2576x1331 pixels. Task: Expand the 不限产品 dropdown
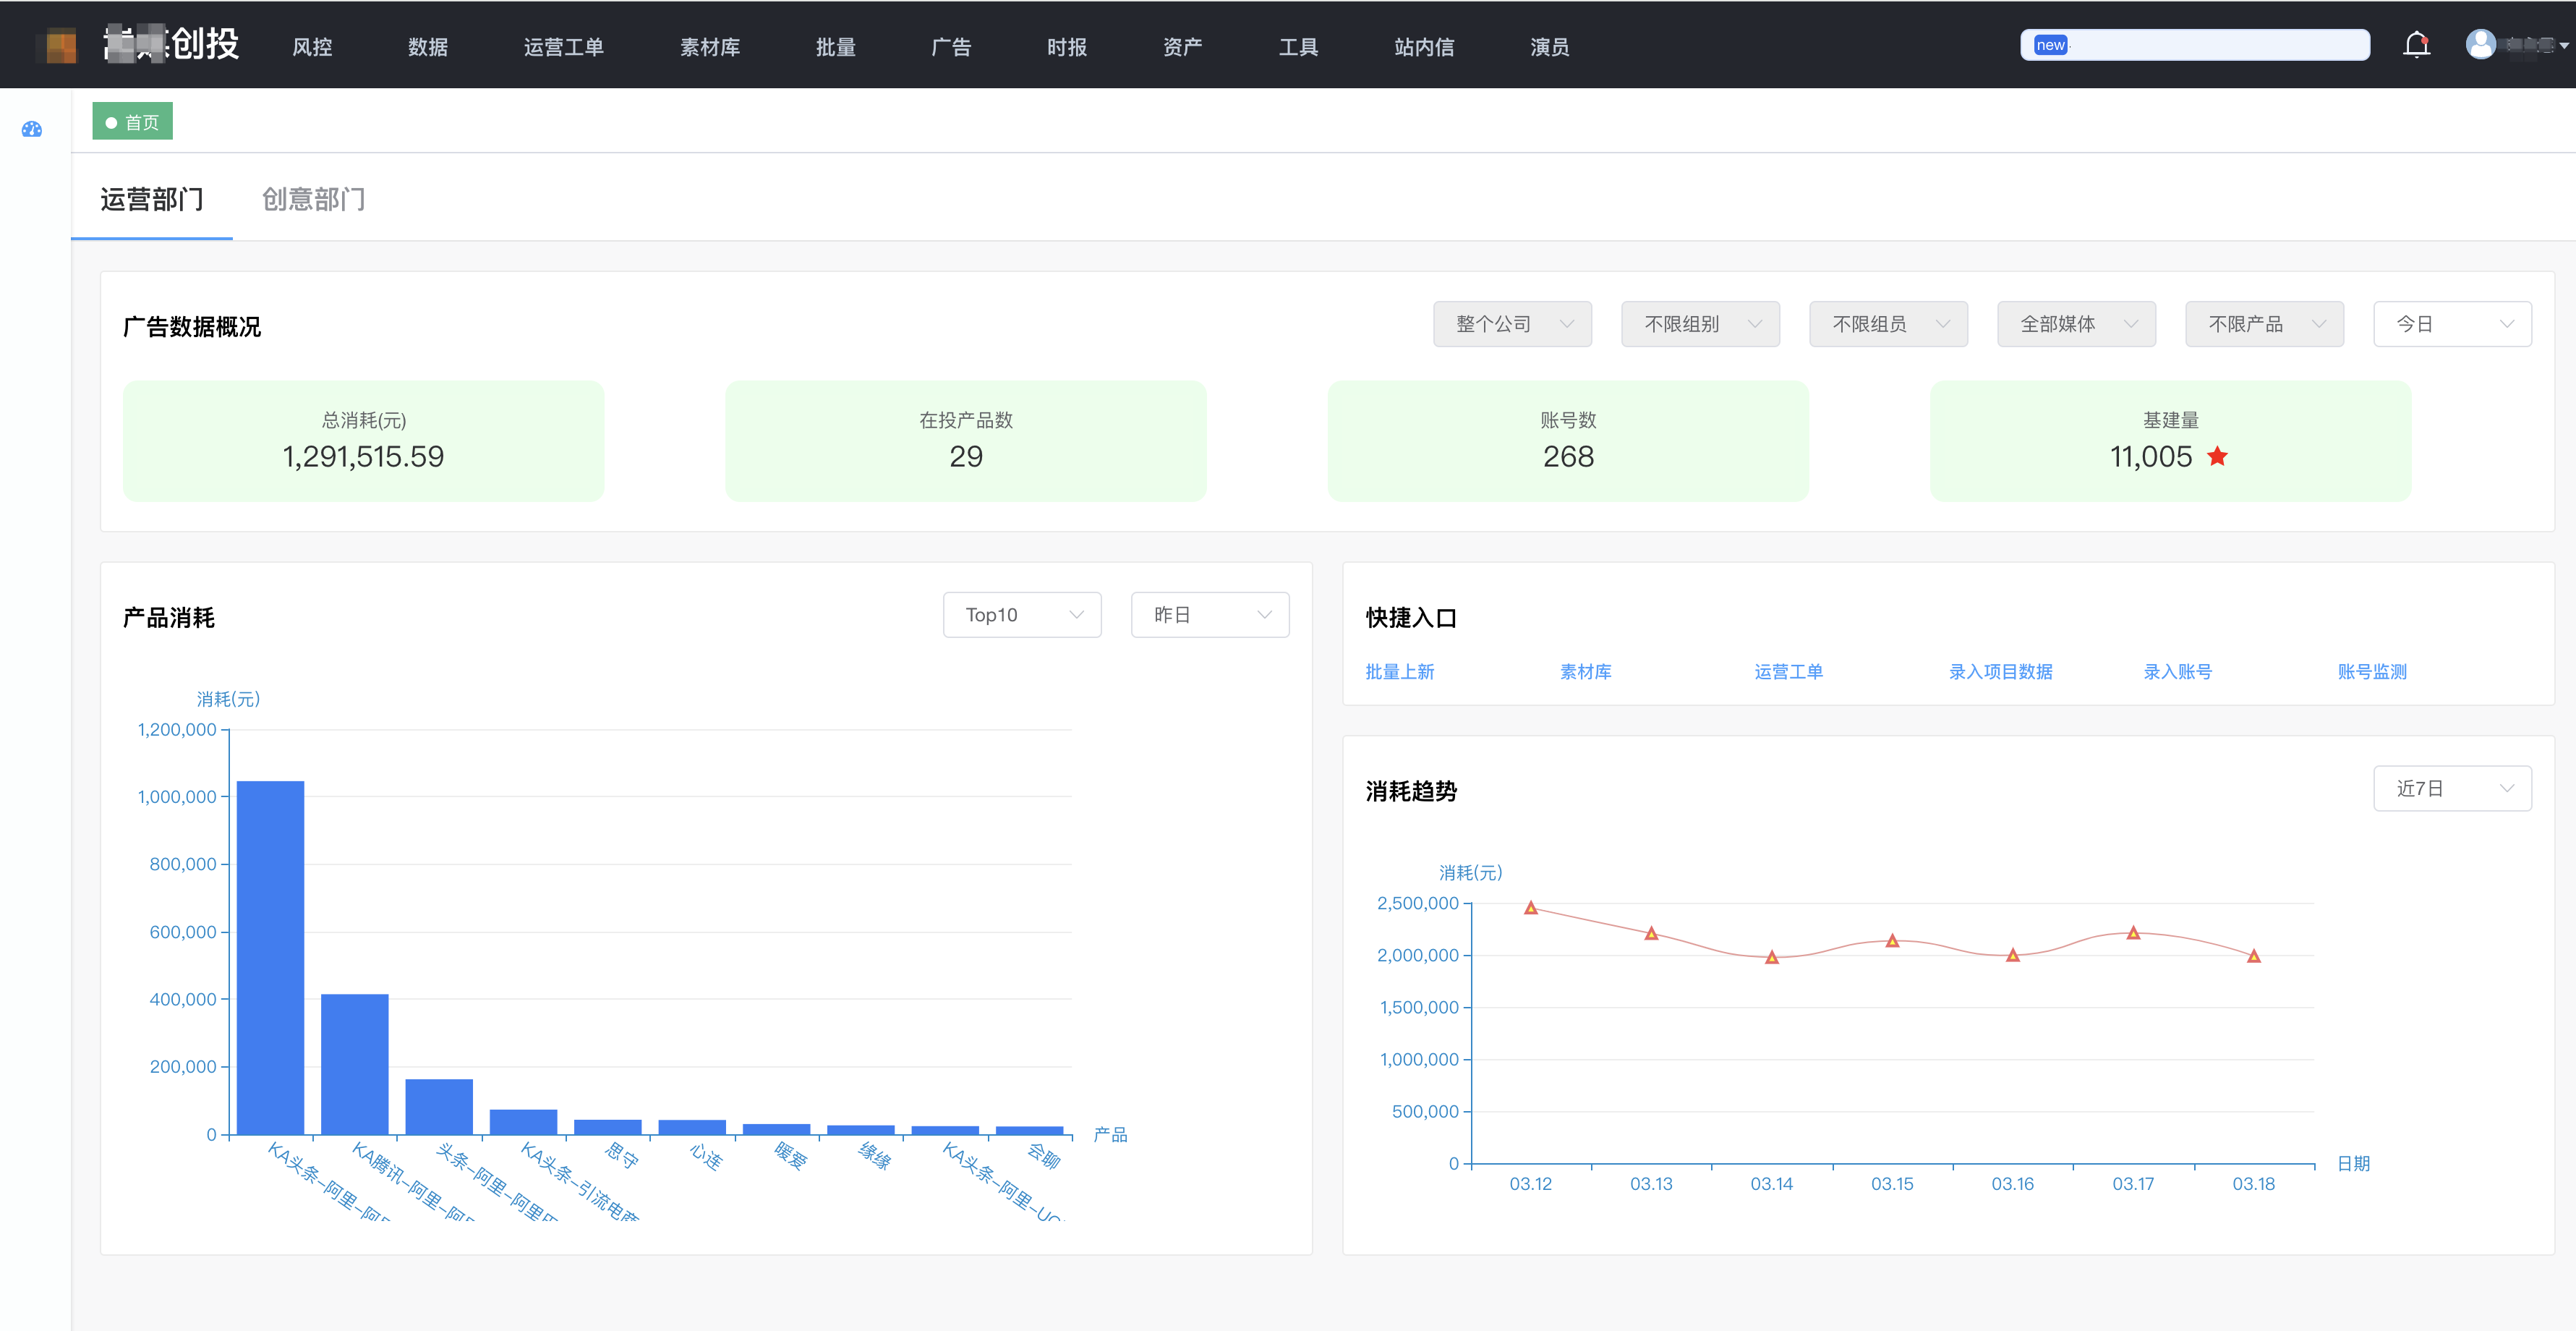[2264, 324]
